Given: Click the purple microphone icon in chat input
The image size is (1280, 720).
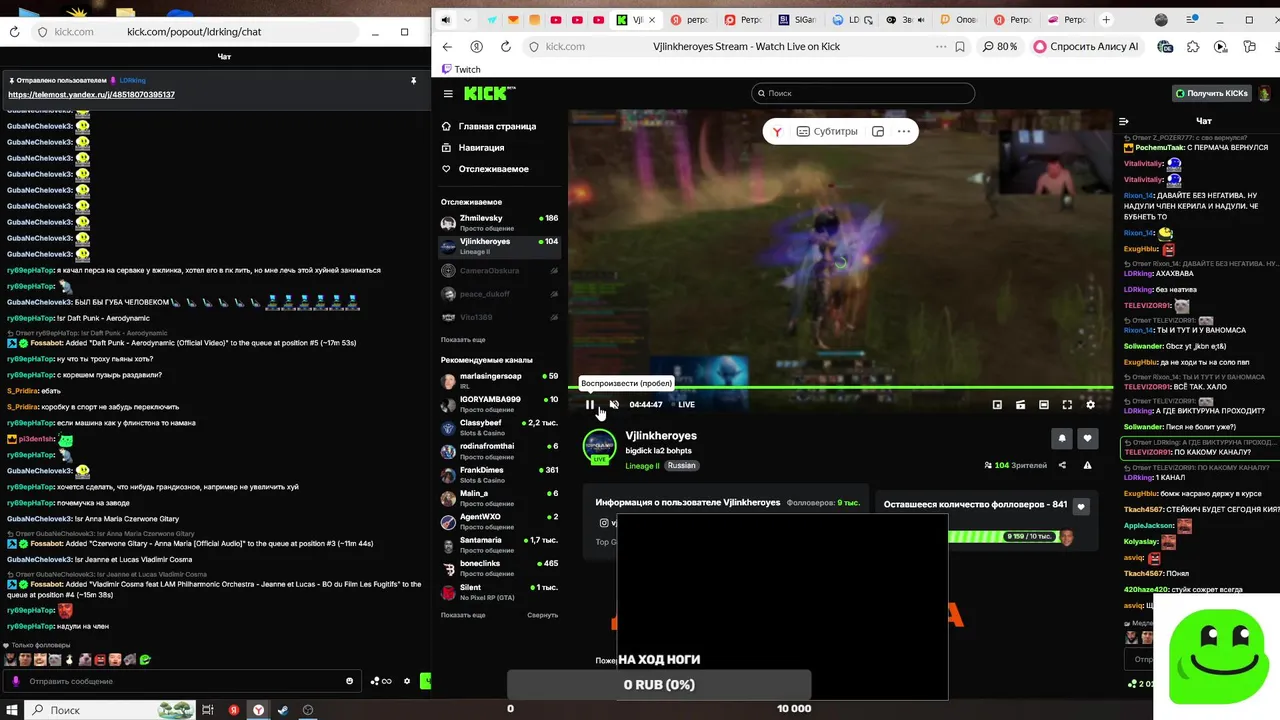Looking at the screenshot, I should (x=15, y=681).
